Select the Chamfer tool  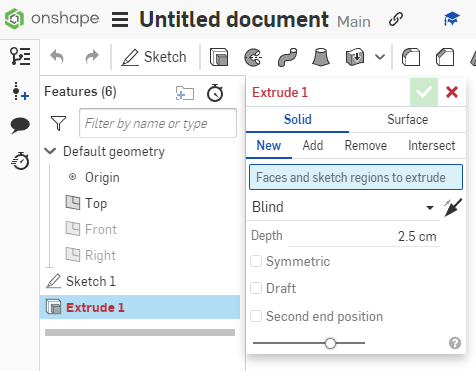tap(445, 57)
